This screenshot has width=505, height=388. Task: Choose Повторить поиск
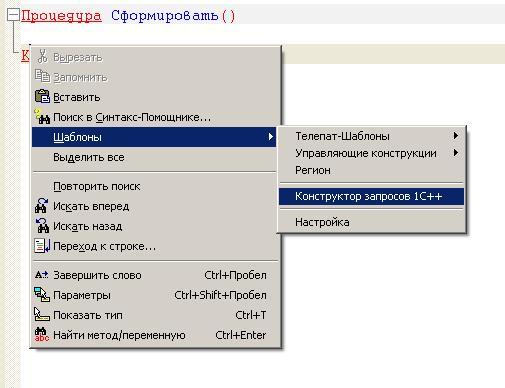tap(154, 186)
